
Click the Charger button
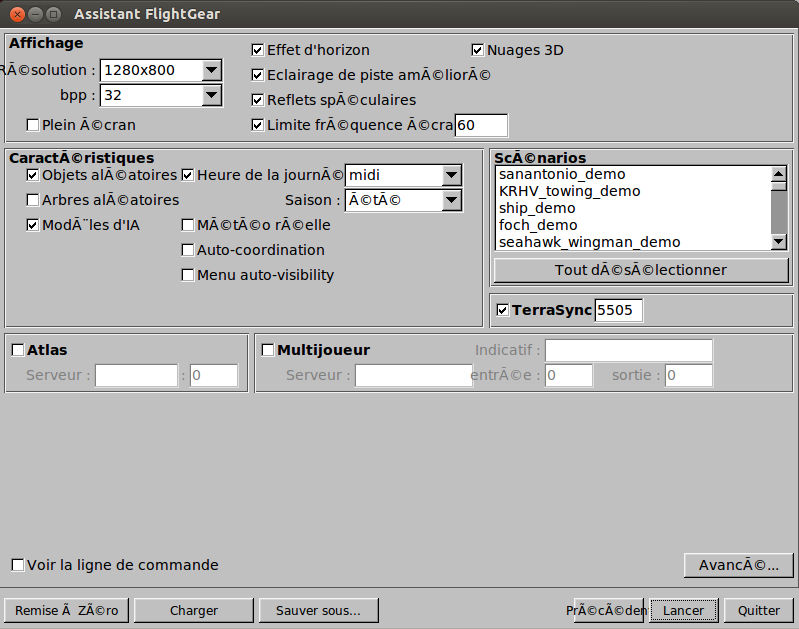pos(194,611)
